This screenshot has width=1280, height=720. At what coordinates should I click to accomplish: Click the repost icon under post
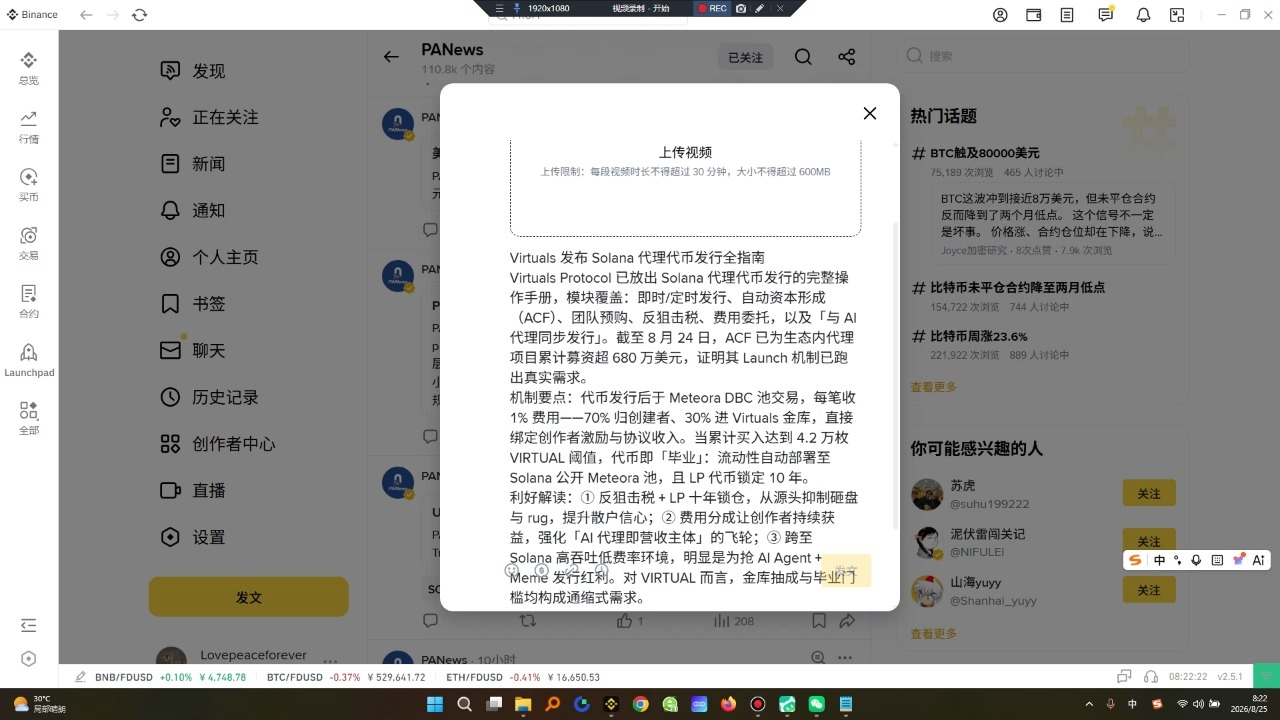click(x=528, y=621)
